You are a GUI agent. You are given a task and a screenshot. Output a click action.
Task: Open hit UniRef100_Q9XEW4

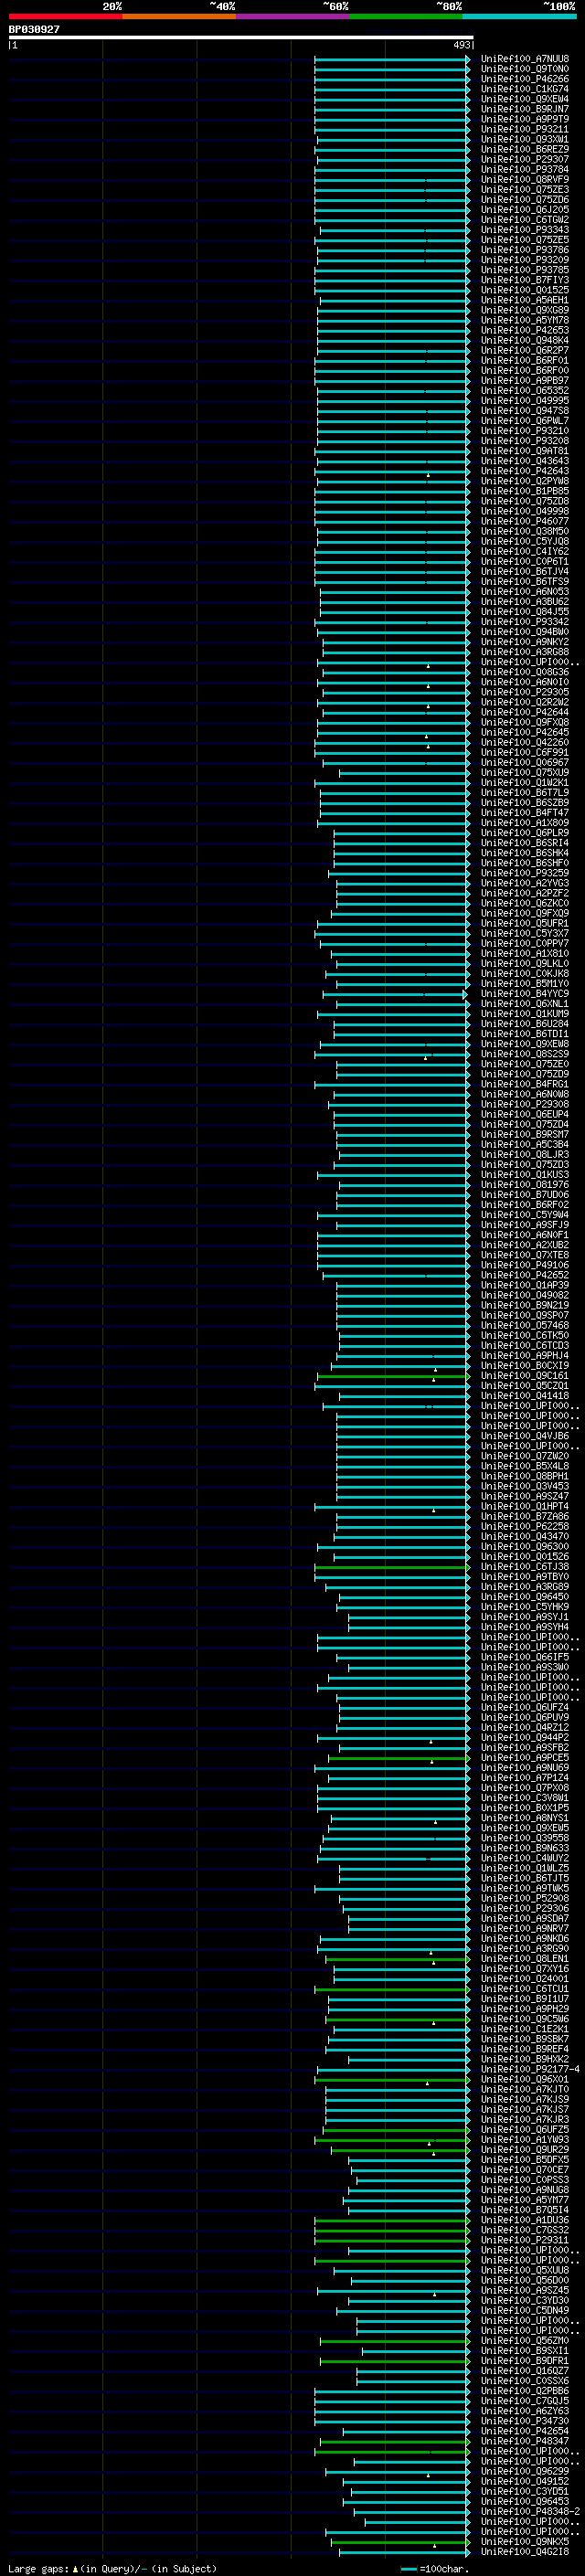(x=525, y=99)
